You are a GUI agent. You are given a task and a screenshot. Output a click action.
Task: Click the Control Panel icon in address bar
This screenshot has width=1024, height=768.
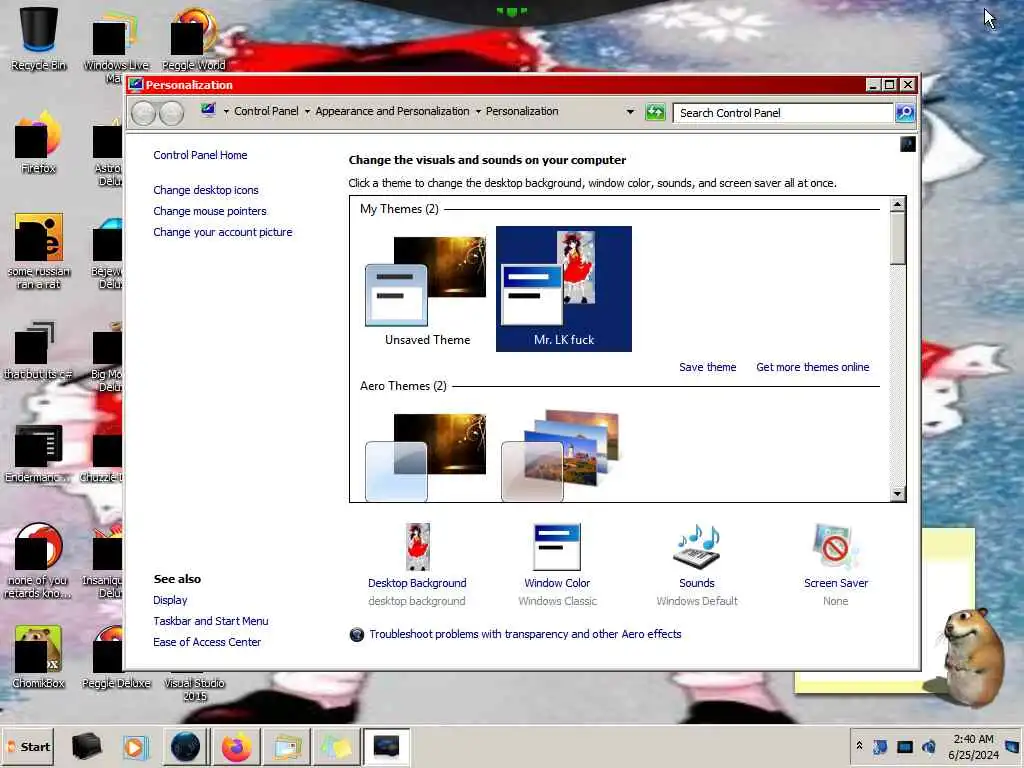click(208, 110)
